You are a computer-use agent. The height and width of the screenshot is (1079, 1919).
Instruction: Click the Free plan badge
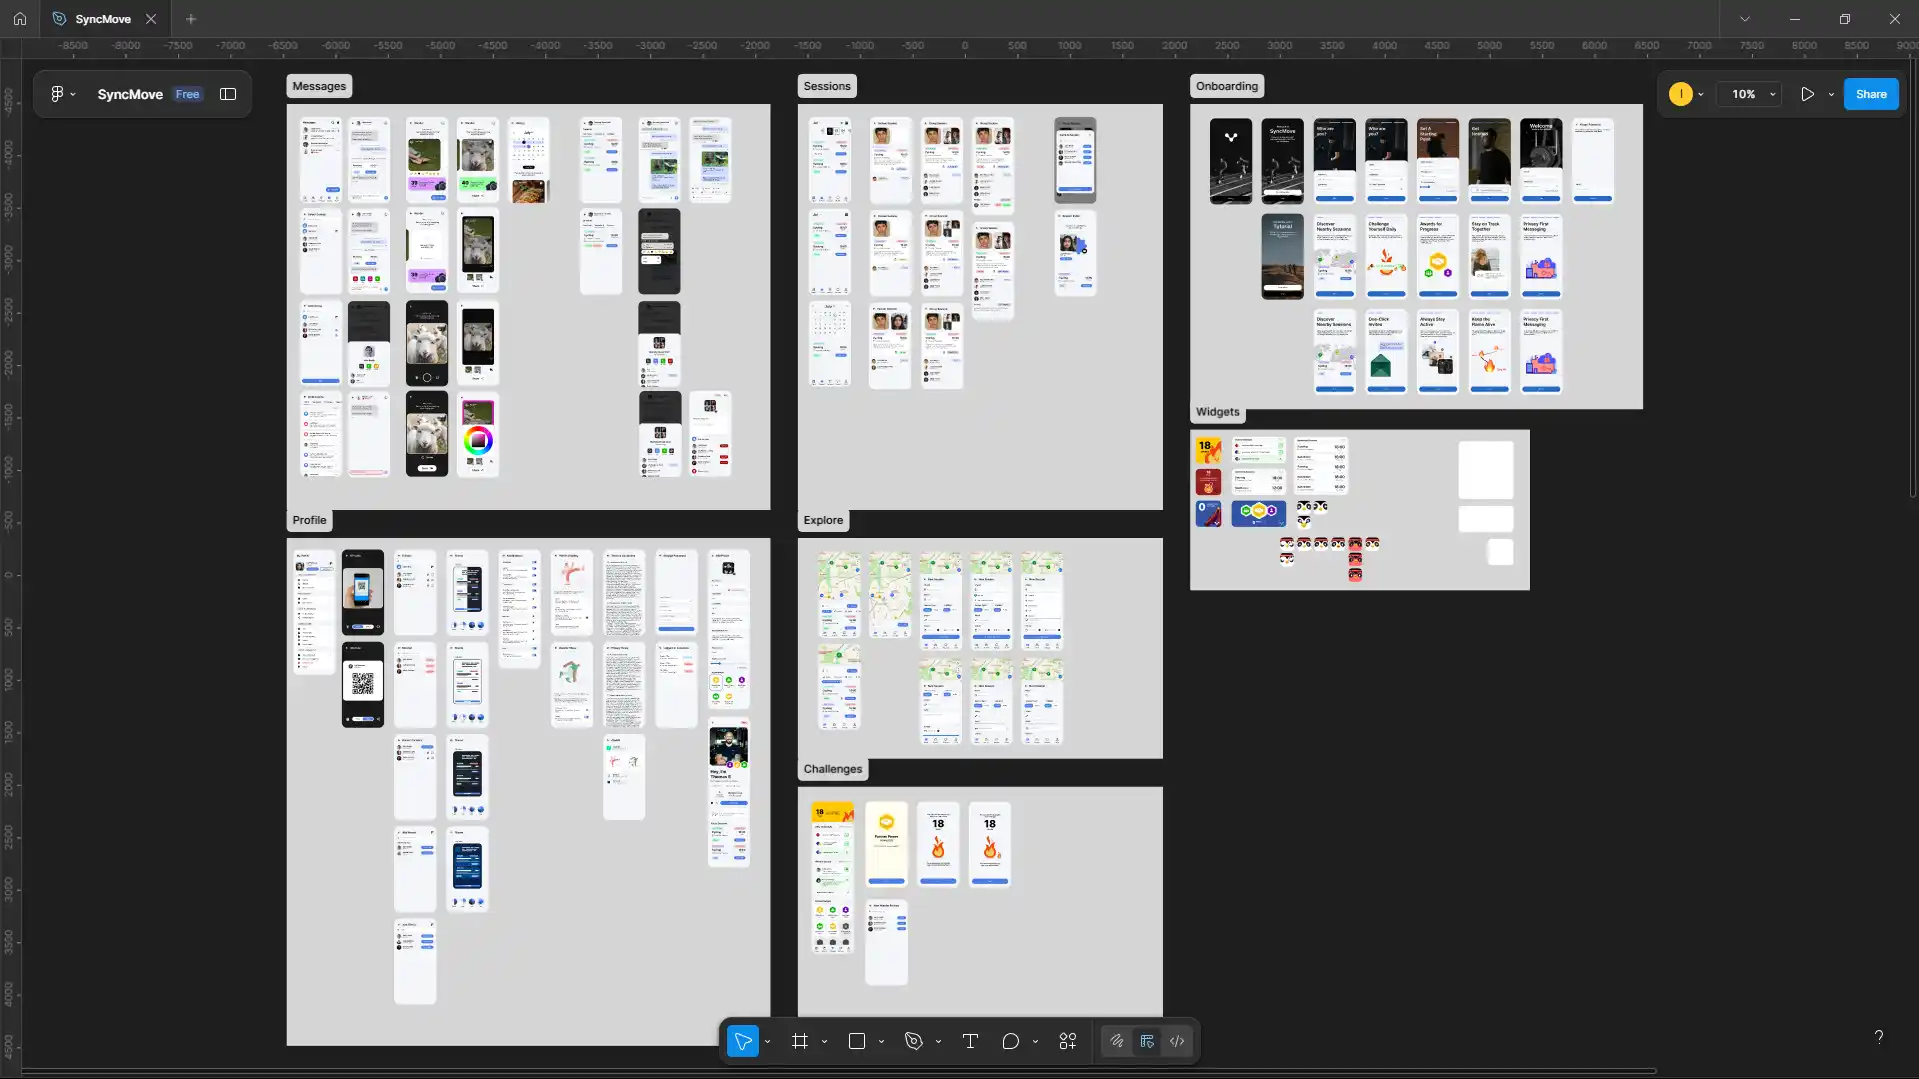pyautogui.click(x=187, y=94)
